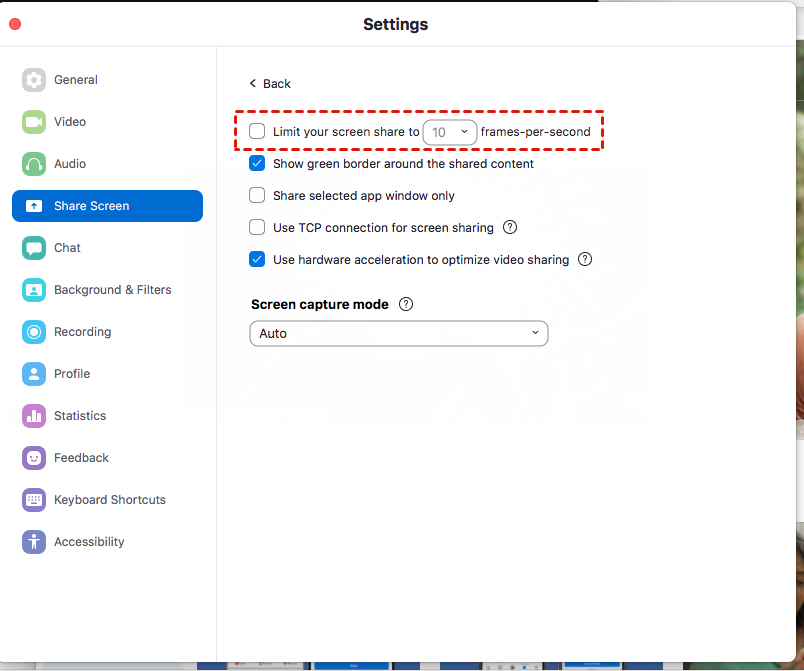
Task: Open Feedback settings section
Action: pos(107,458)
